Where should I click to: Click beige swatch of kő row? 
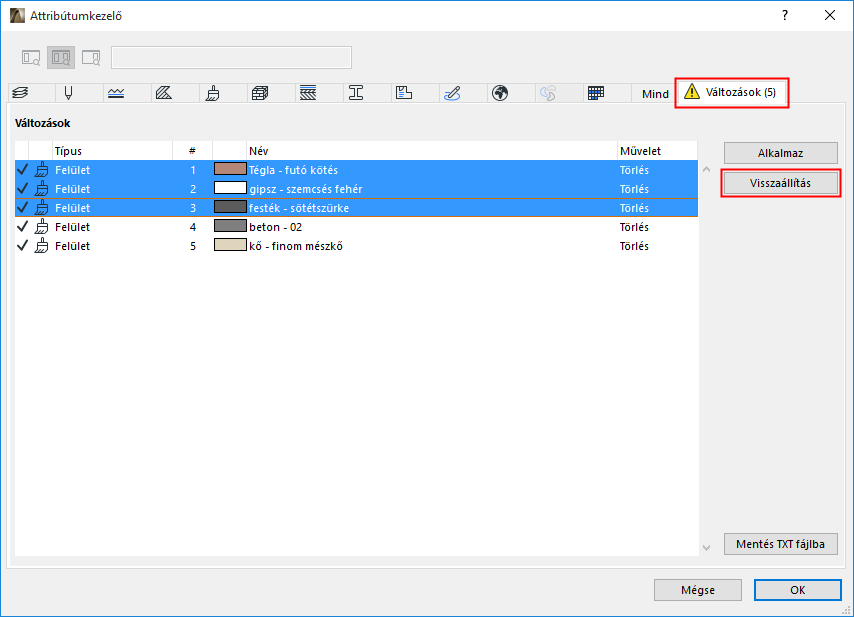(230, 245)
